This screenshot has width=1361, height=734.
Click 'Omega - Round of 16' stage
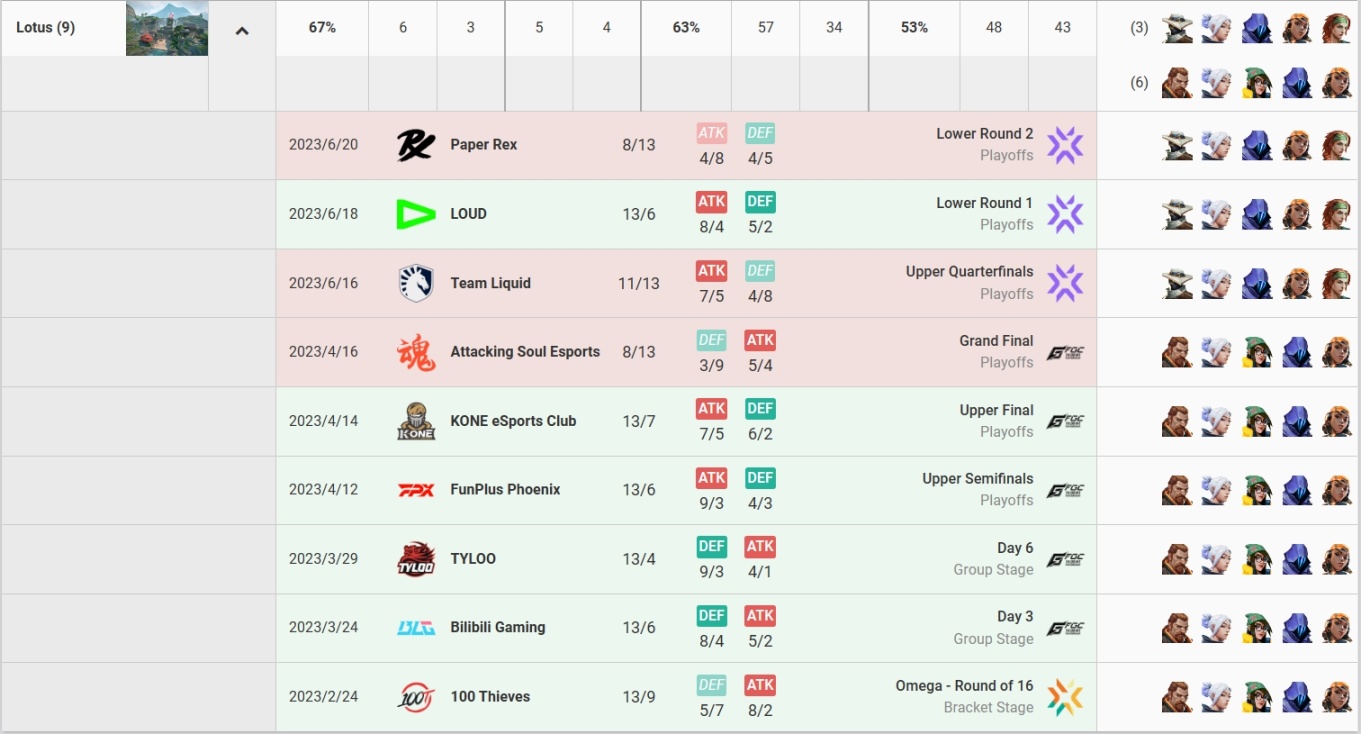[x=964, y=686]
